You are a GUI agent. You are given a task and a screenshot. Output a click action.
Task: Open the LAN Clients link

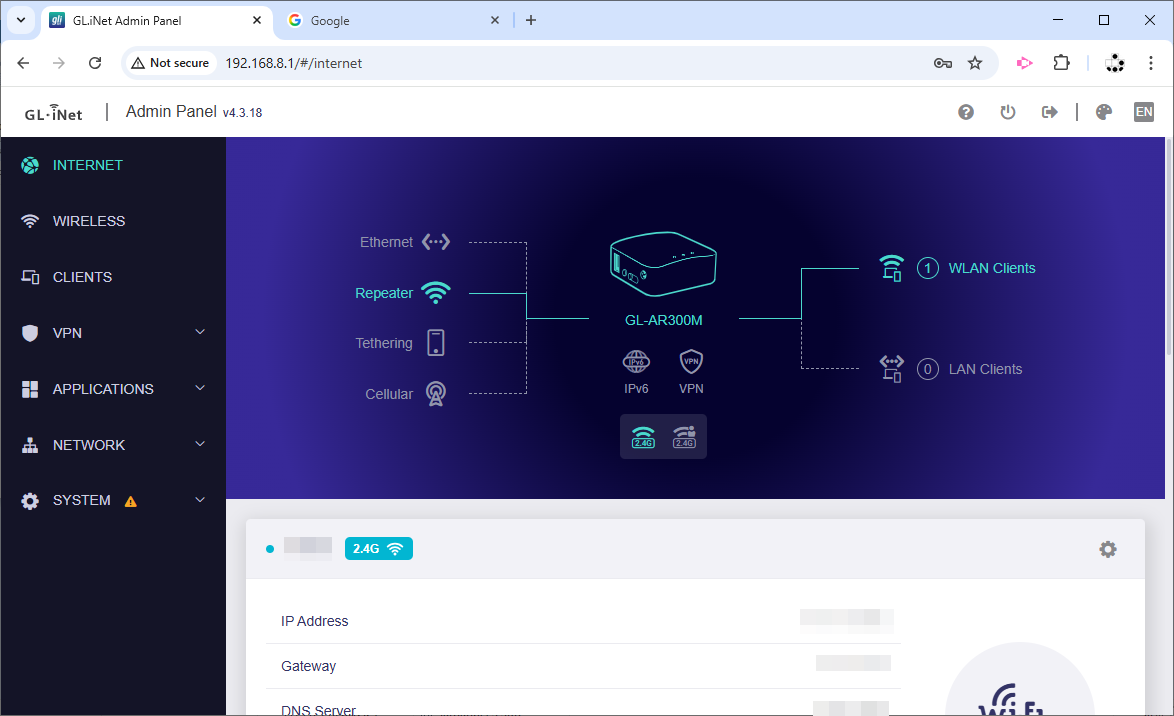[985, 369]
